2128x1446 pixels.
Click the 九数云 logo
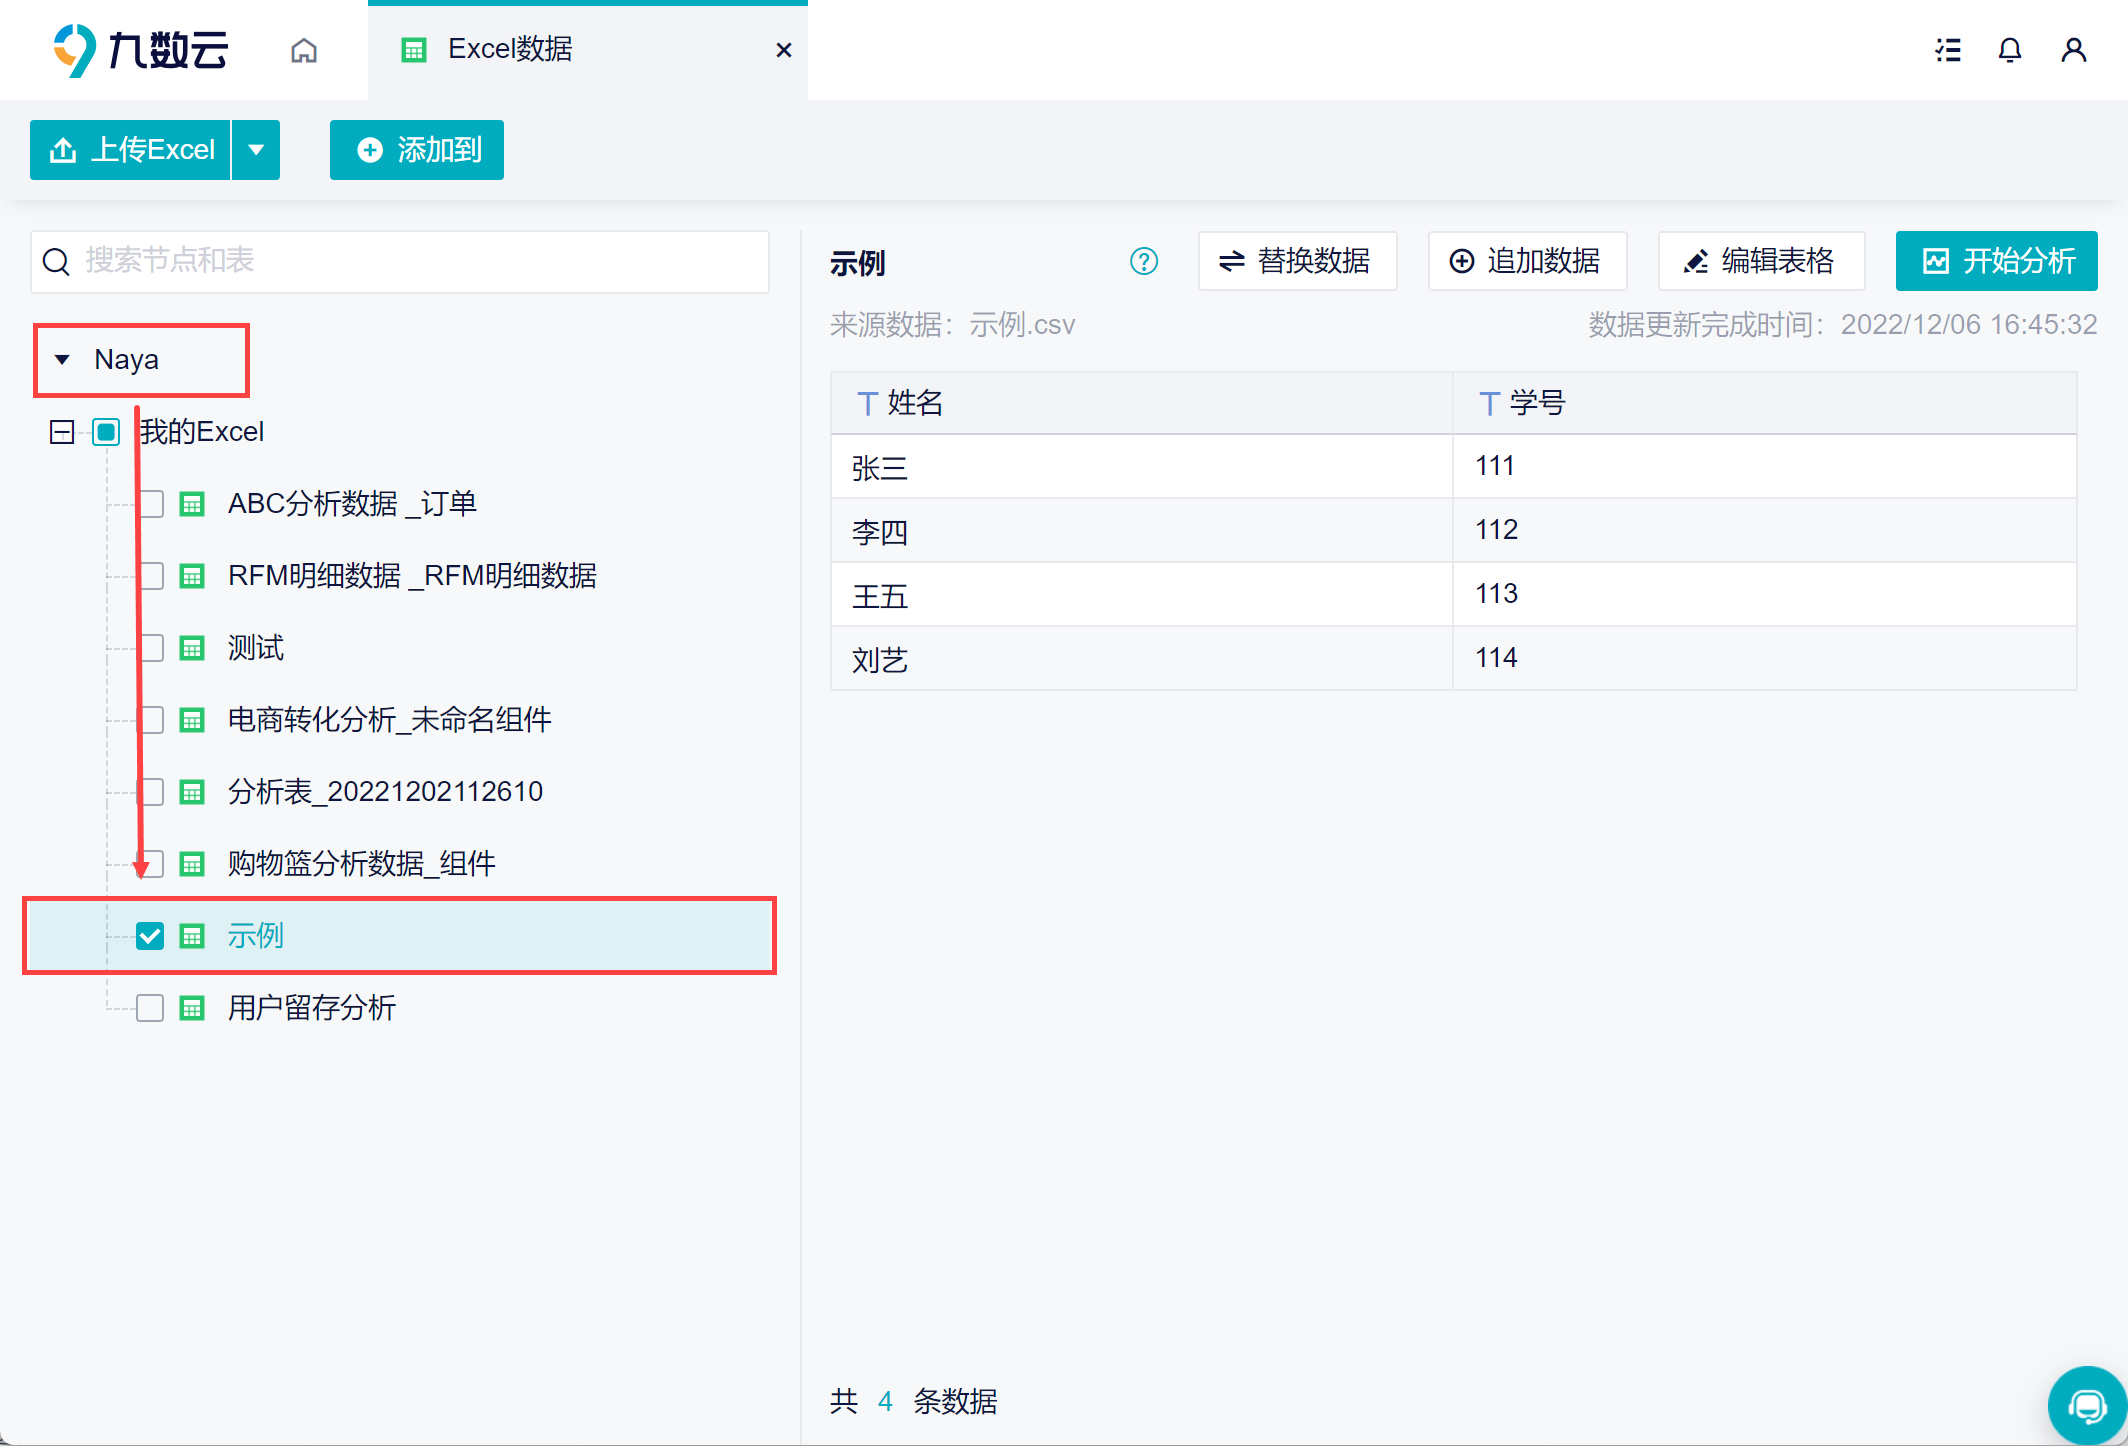click(x=141, y=50)
